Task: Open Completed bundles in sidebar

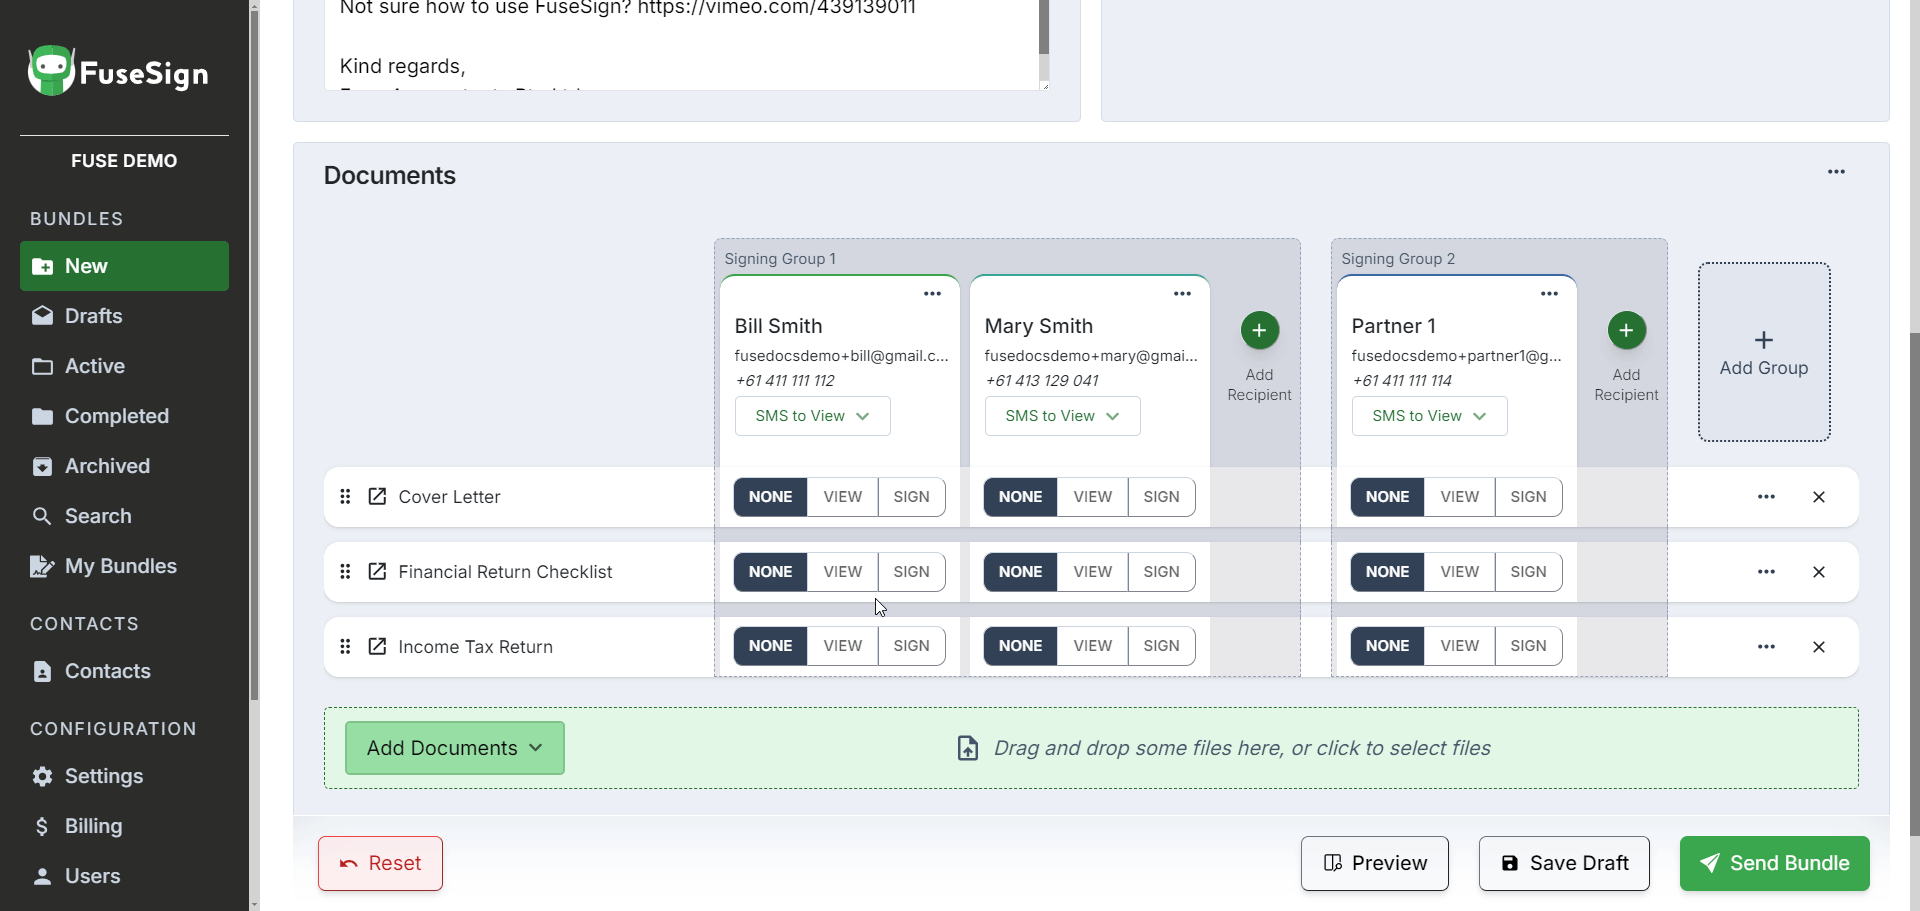Action: [116, 416]
